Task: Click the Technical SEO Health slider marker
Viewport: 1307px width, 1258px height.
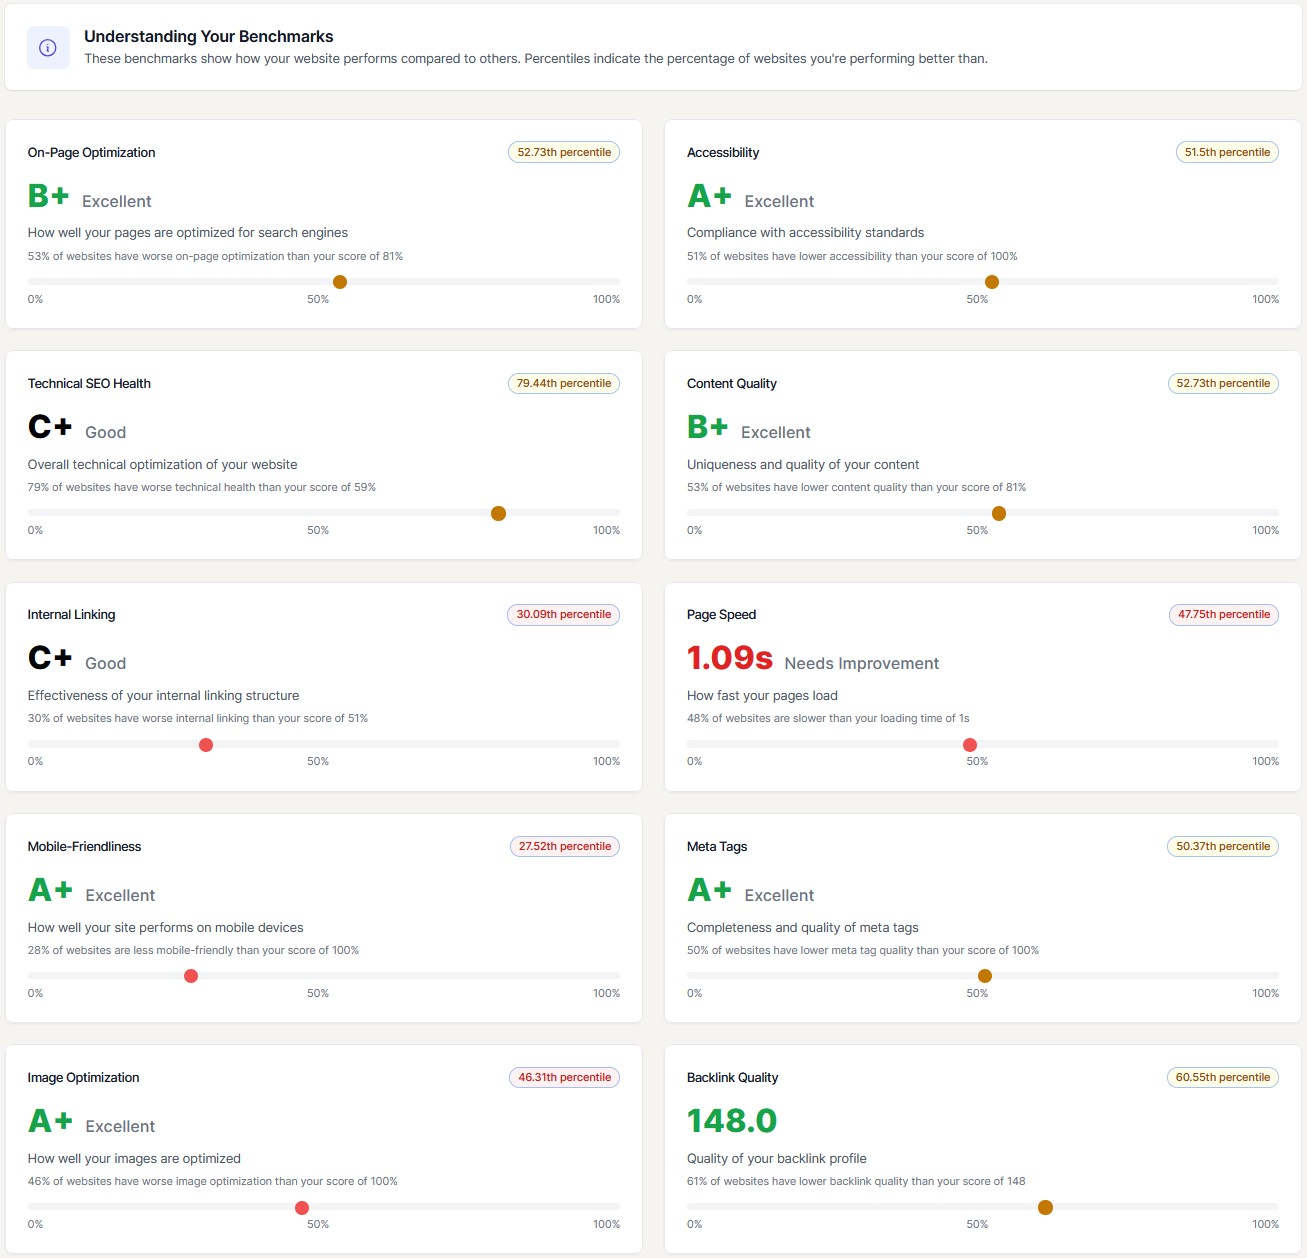Action: (x=498, y=513)
